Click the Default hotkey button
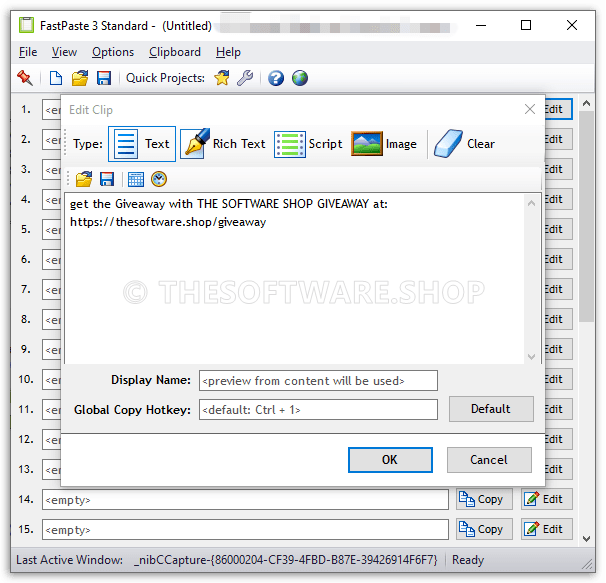Viewport: 606px width, 583px height. 491,409
